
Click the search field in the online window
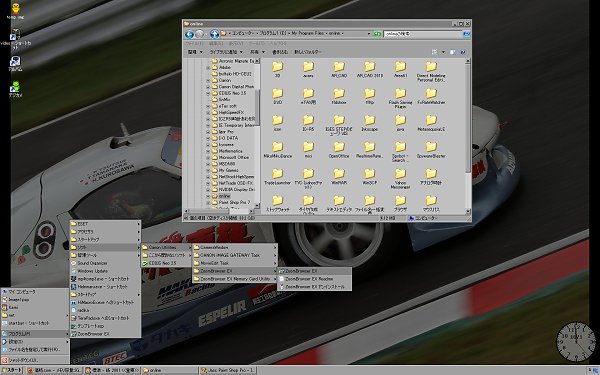pyautogui.click(x=423, y=34)
